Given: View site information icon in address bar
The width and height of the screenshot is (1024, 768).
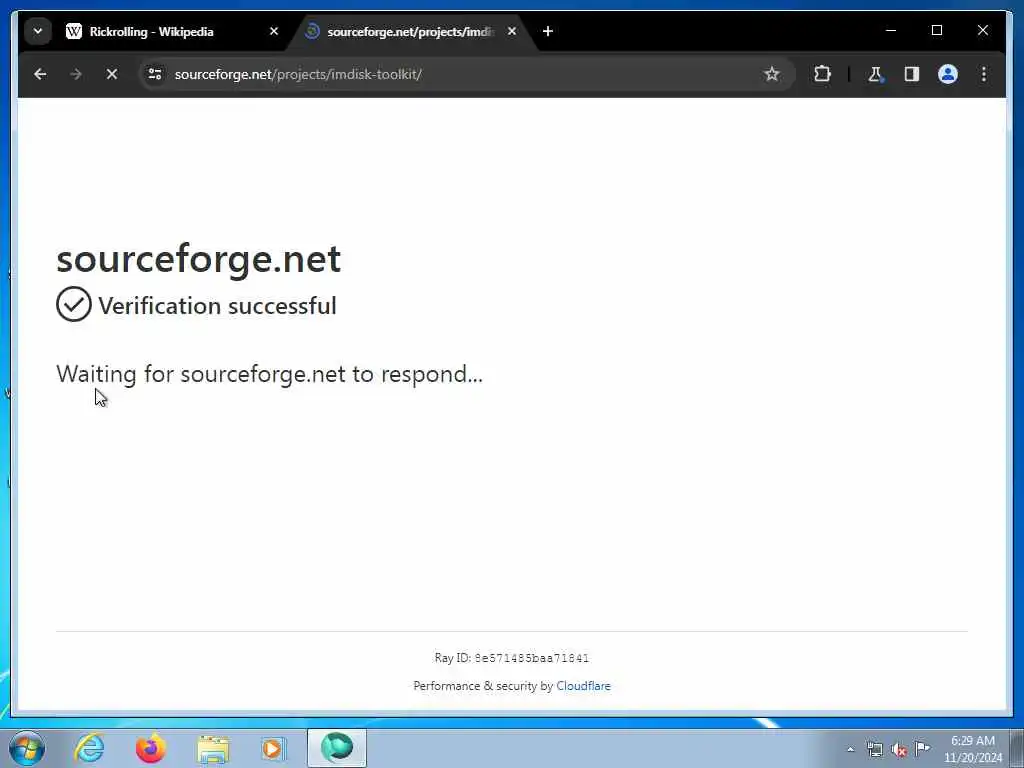Looking at the screenshot, I should pos(155,74).
